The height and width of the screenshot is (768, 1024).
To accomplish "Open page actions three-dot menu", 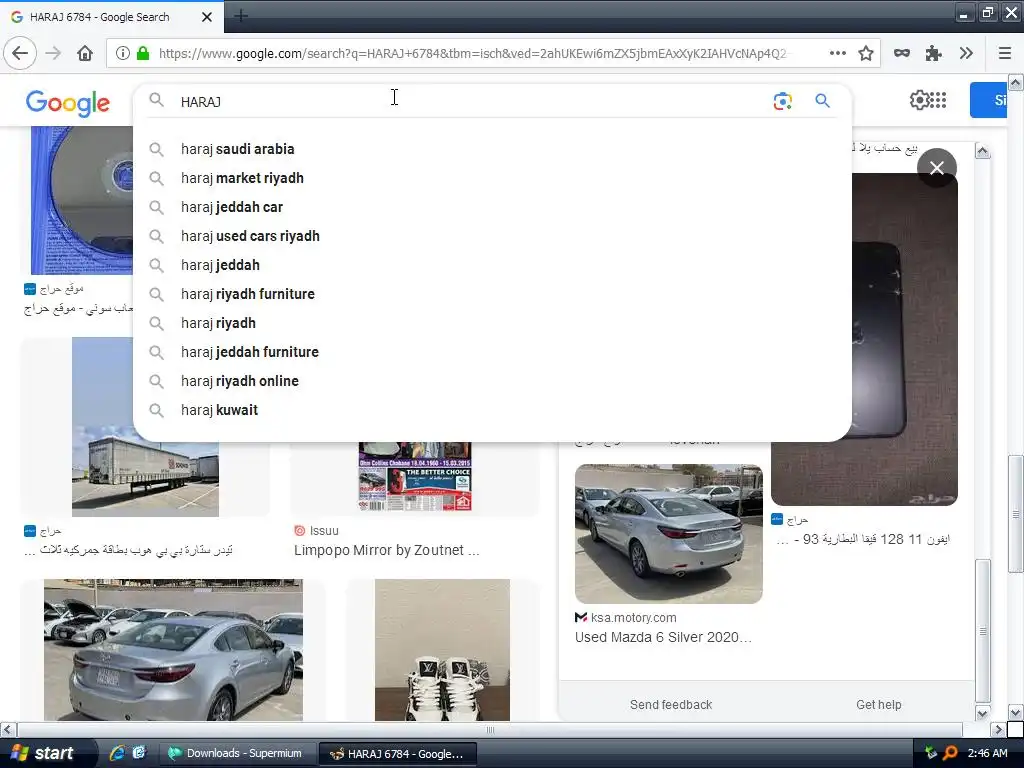I will (838, 53).
